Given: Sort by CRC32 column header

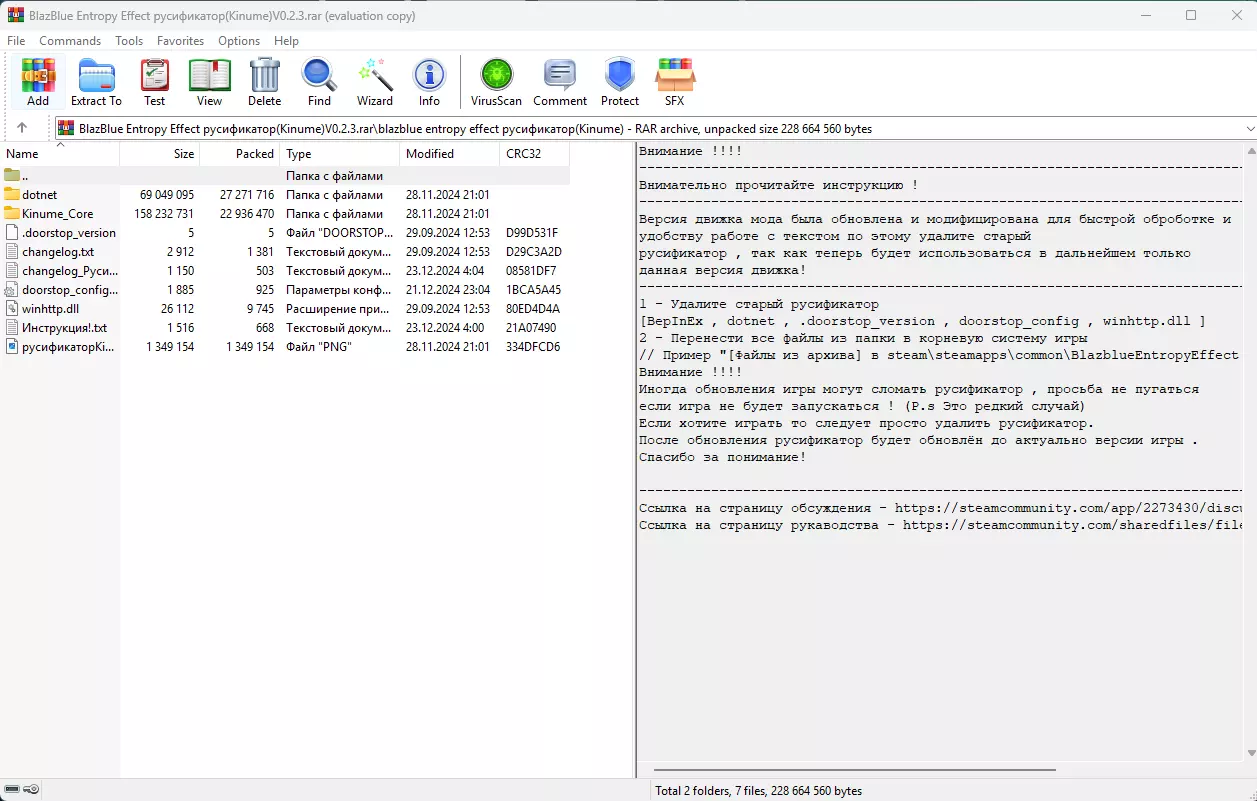Looking at the screenshot, I should 535,154.
